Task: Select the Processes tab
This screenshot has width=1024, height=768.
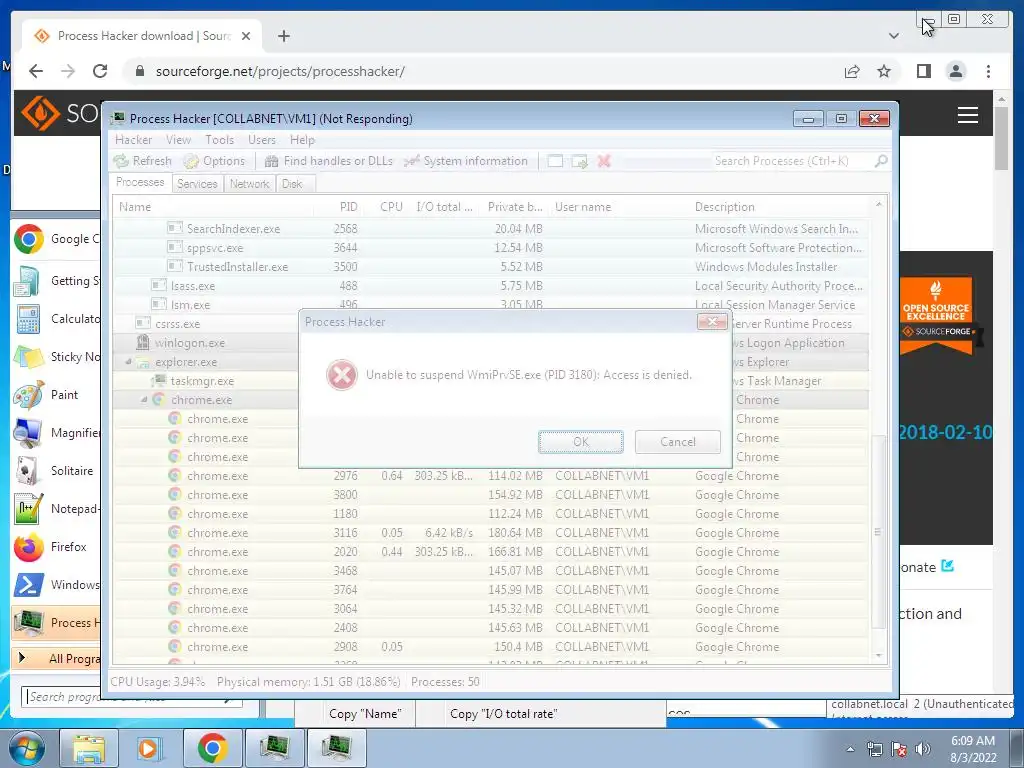Action: (x=140, y=182)
